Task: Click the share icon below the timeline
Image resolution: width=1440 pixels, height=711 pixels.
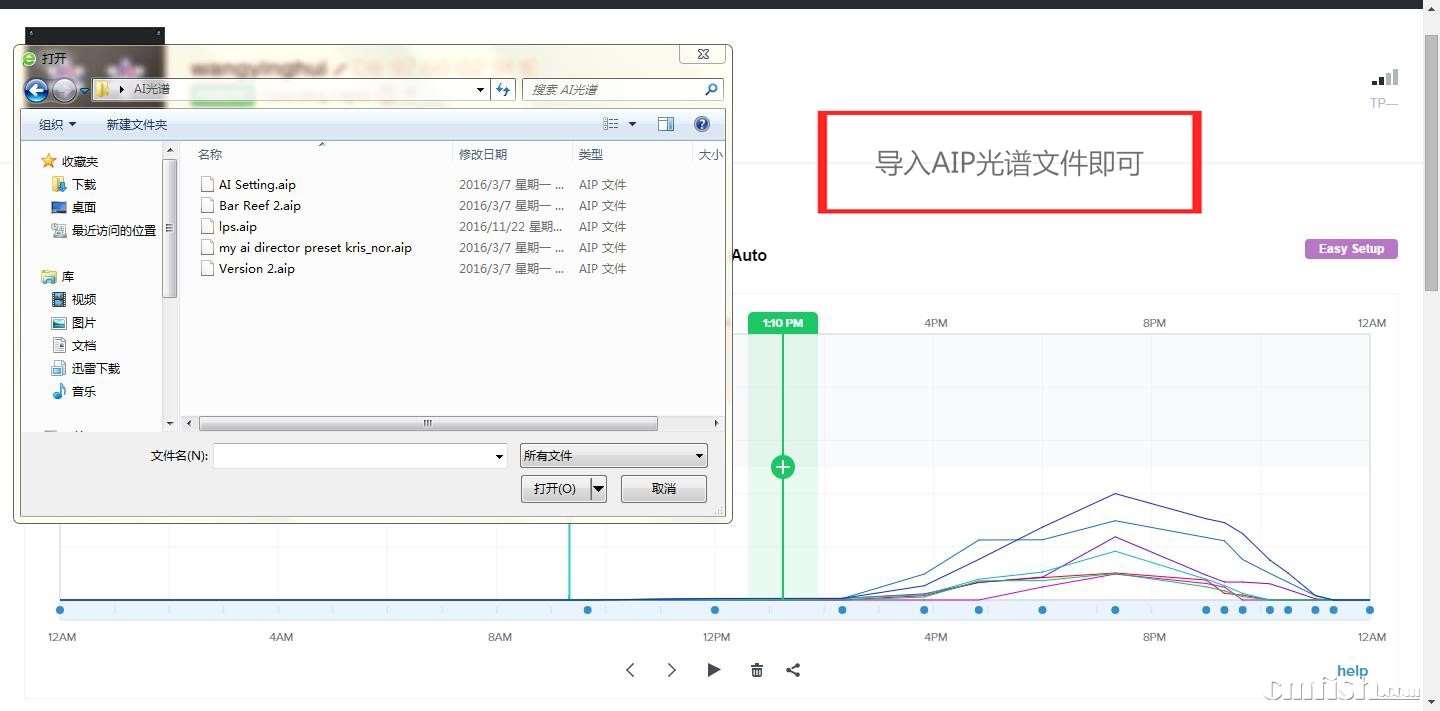Action: tap(793, 670)
